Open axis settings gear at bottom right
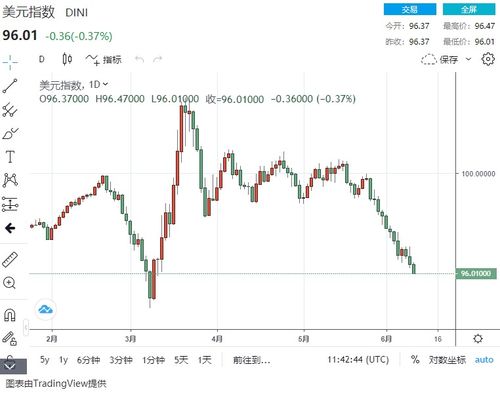500x396 pixels. [478, 339]
